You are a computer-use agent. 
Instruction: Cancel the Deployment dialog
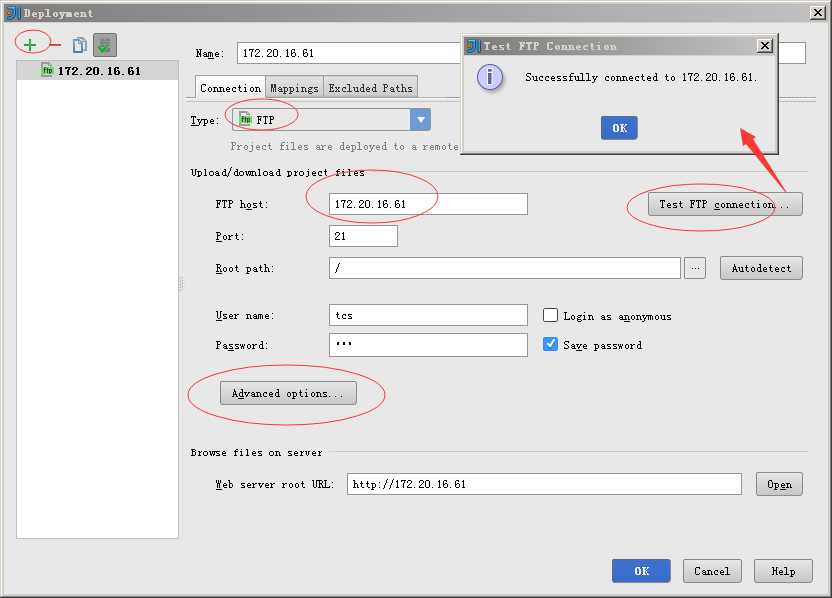tap(712, 571)
